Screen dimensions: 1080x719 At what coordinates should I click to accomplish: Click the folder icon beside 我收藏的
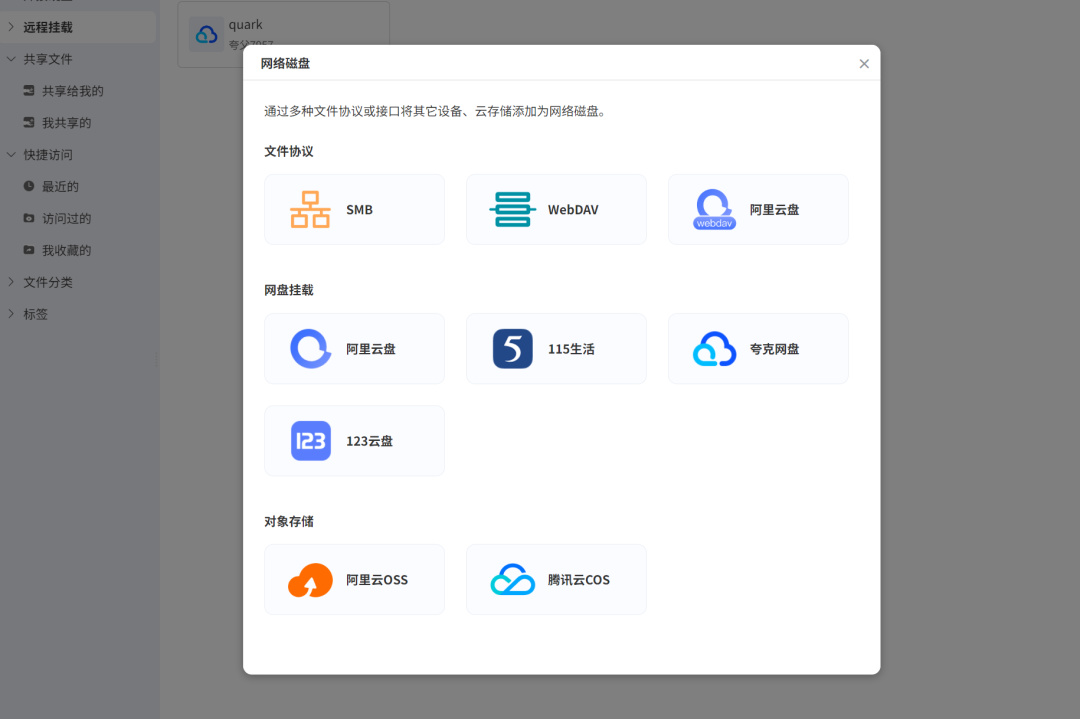29,249
